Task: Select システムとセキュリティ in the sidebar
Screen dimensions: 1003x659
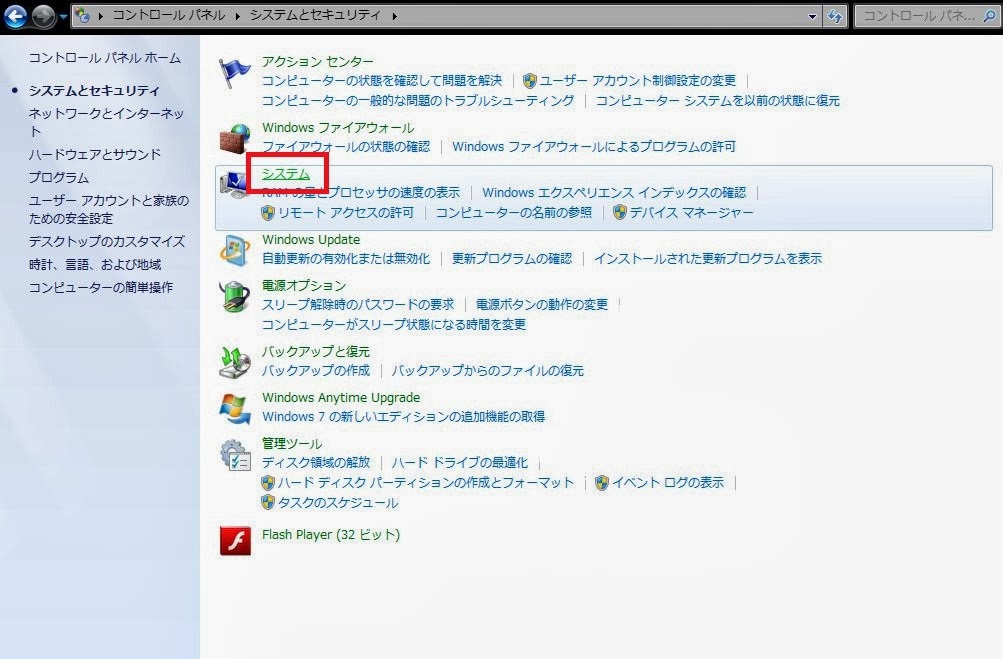Action: 94,90
